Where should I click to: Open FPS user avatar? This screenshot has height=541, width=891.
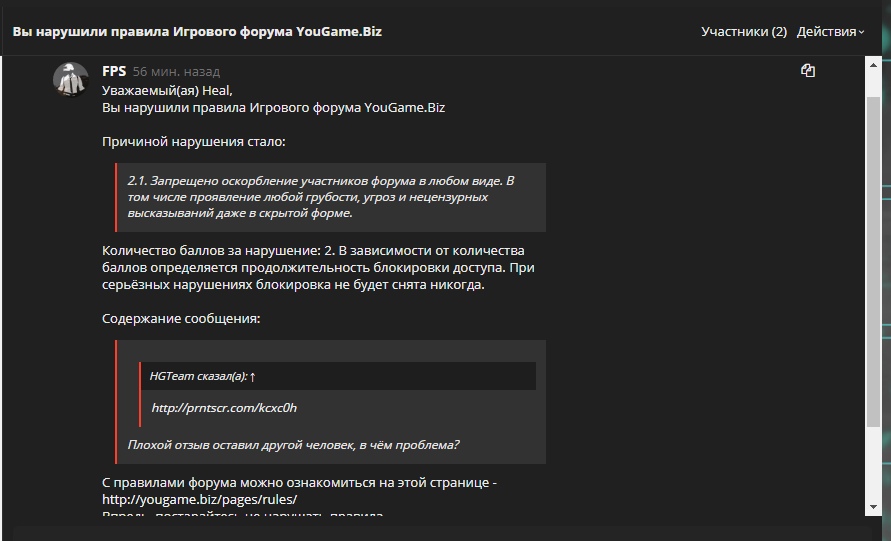click(70, 80)
